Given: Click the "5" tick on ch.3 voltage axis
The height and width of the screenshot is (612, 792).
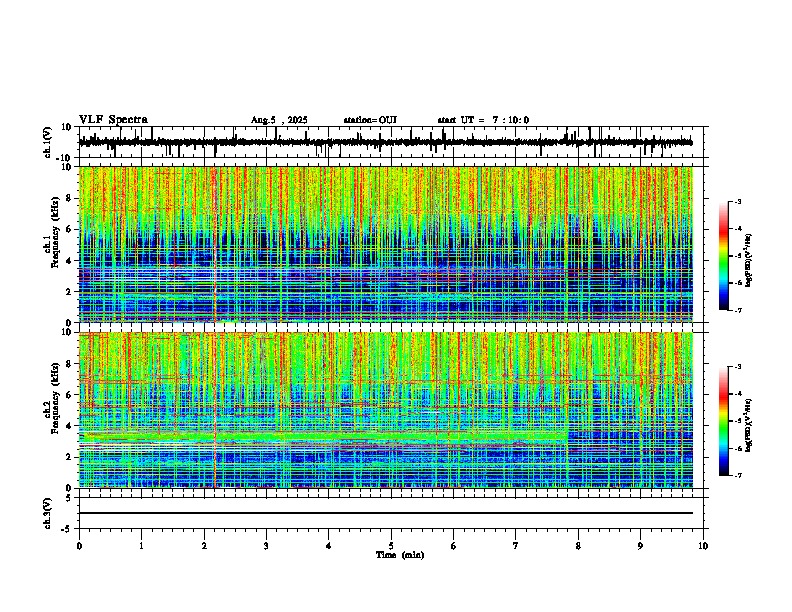Looking at the screenshot, I should (x=70, y=498).
